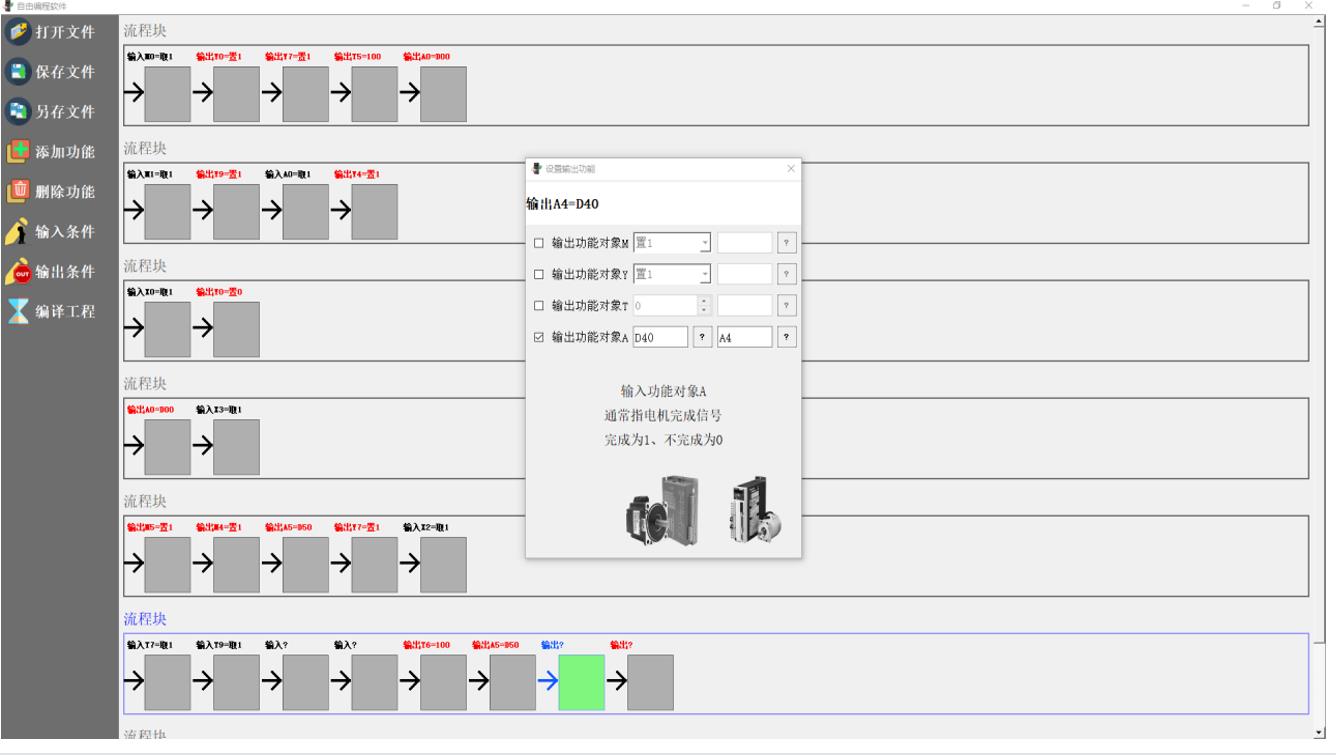Click the help button next to the A4 field
Screen dimensions: 1336x755
click(788, 337)
